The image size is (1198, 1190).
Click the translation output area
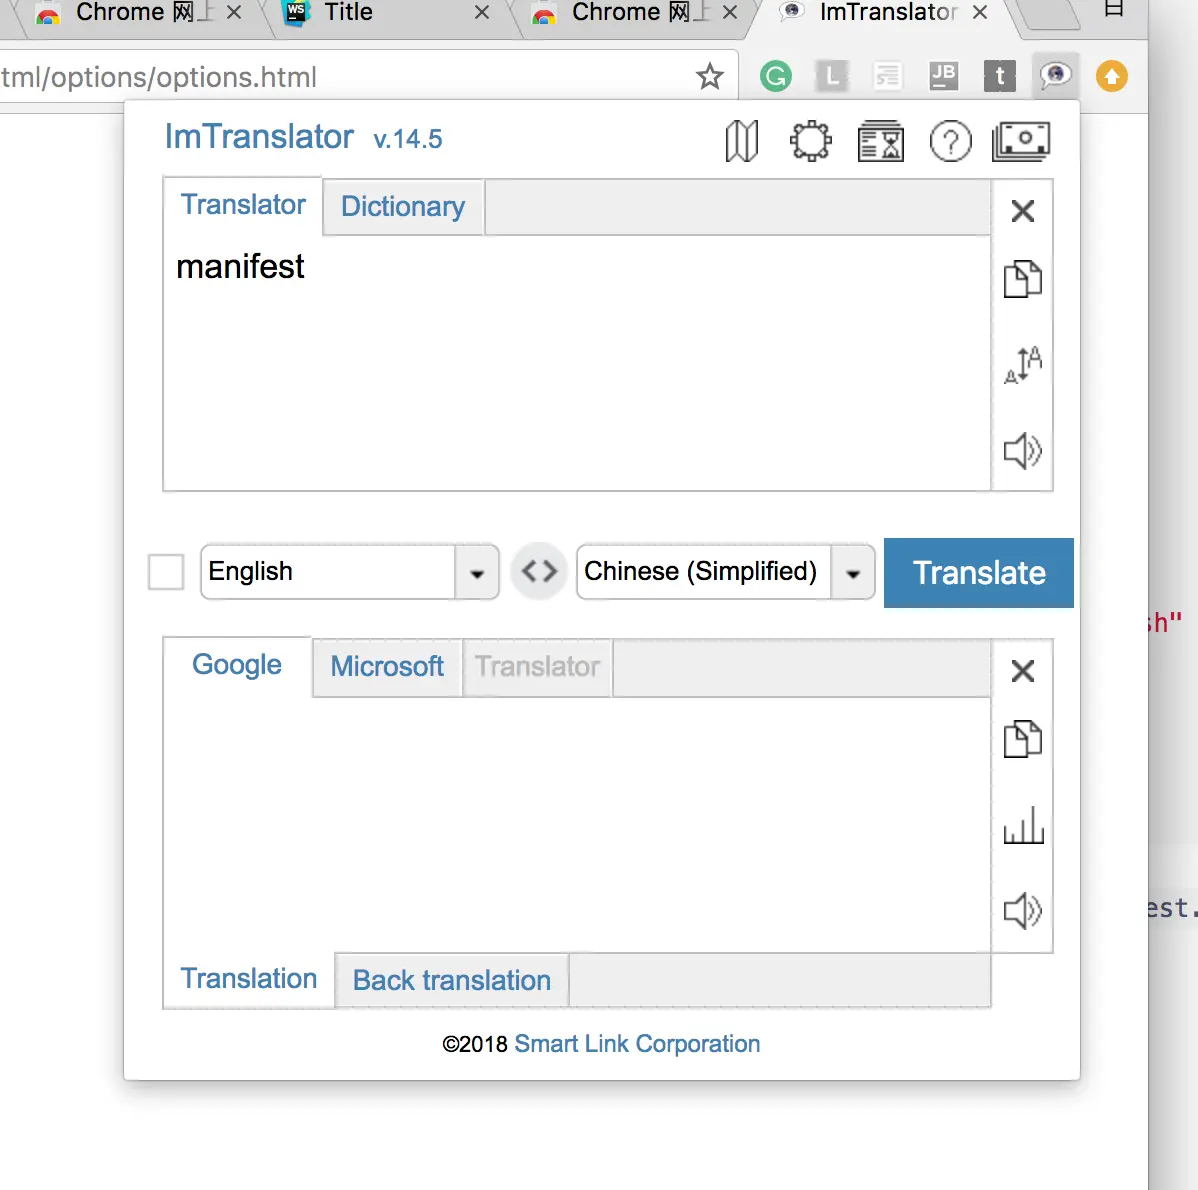[577, 824]
